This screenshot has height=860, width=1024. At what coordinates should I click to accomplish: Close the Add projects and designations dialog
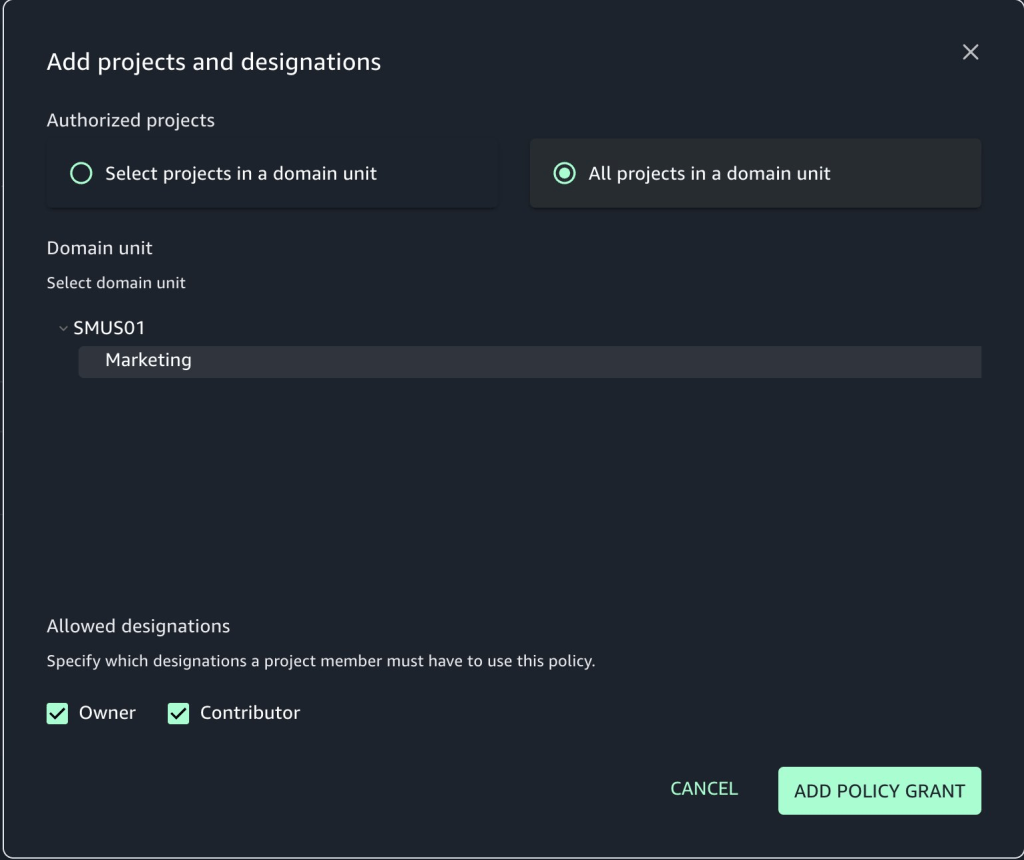tap(970, 52)
